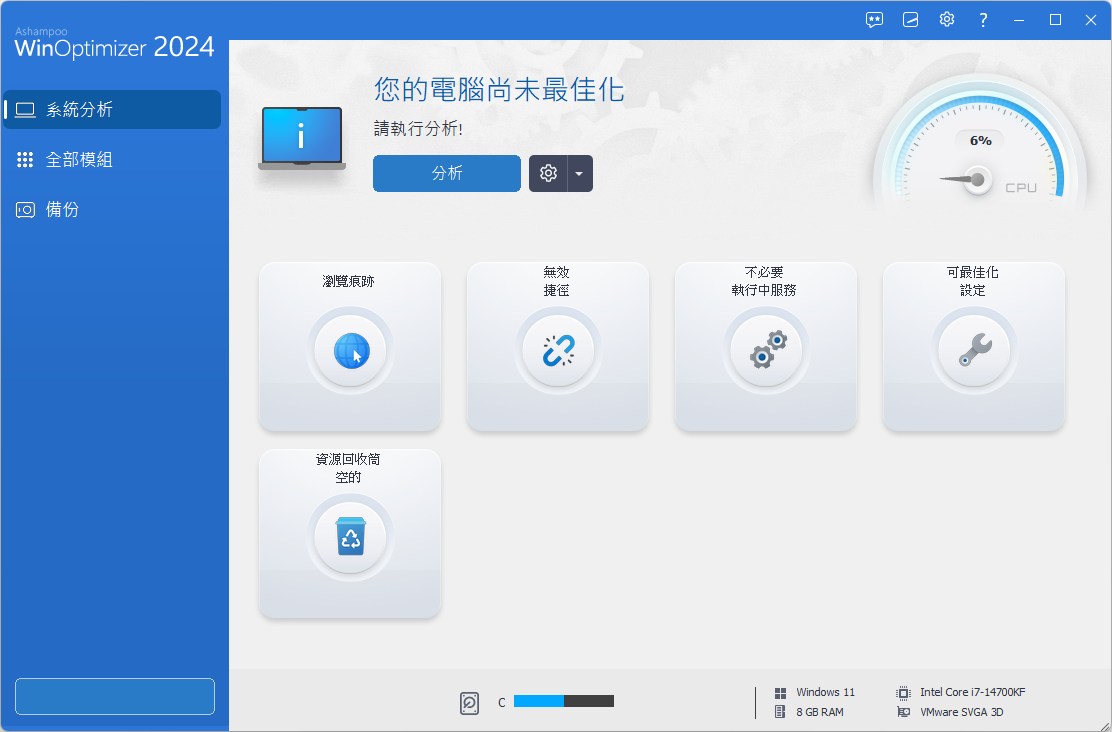Click the skin/theme icon in title bar
1112x732 pixels.
pos(911,20)
